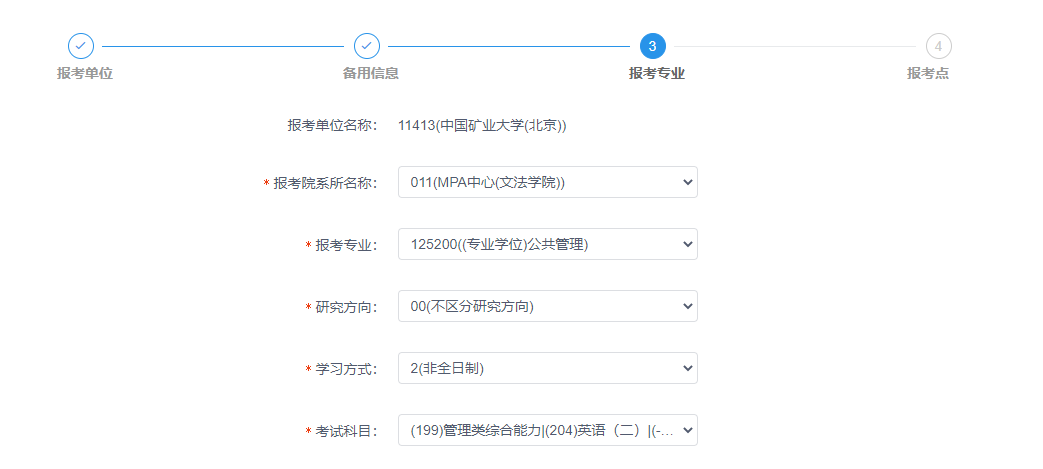Click the 11413(中国矿业大学(北京)) unit name text
1043x469 pixels.
[x=482, y=125]
